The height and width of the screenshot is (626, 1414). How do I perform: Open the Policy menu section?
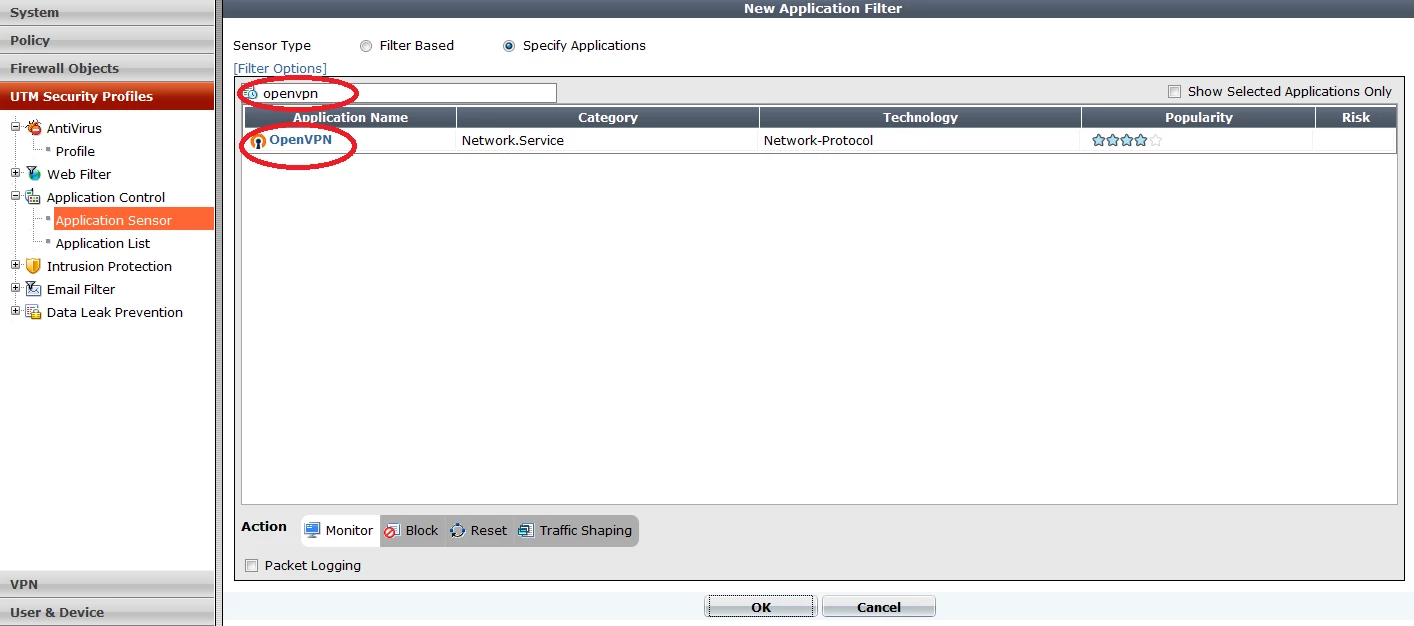click(x=107, y=40)
